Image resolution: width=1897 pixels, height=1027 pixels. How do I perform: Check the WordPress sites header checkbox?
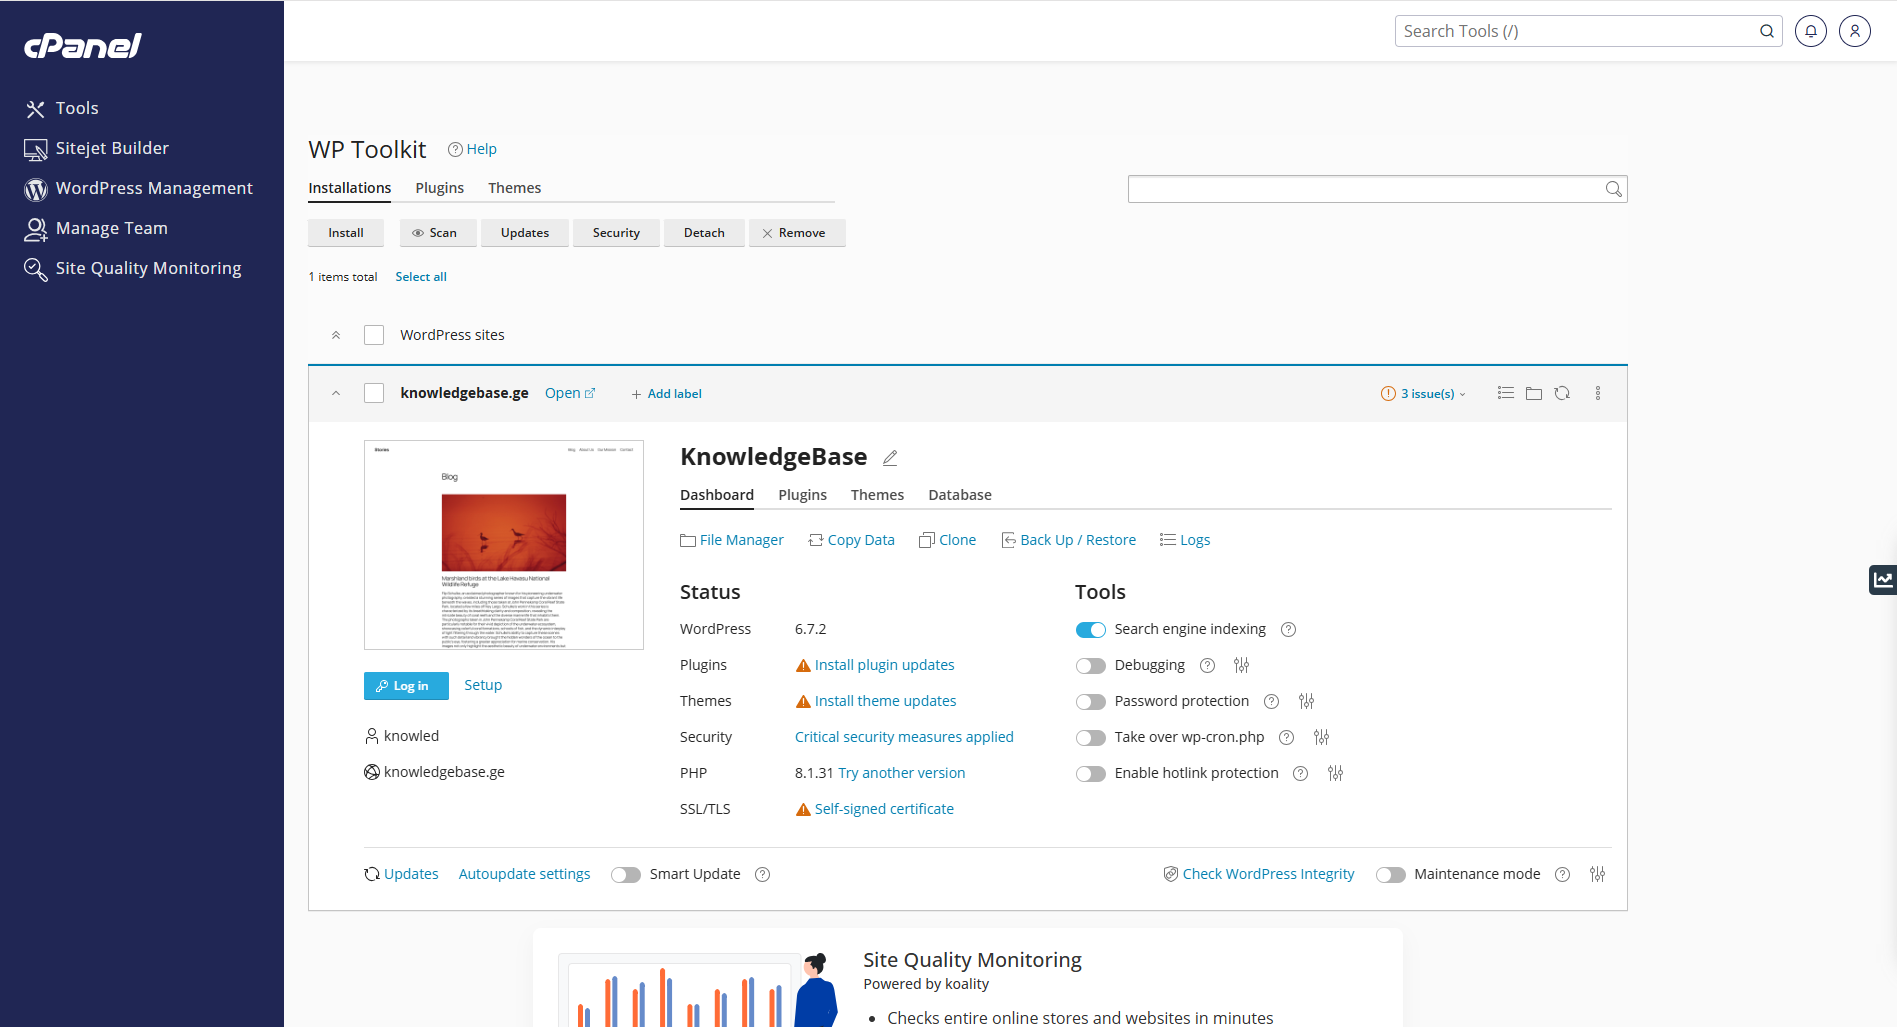[374, 335]
